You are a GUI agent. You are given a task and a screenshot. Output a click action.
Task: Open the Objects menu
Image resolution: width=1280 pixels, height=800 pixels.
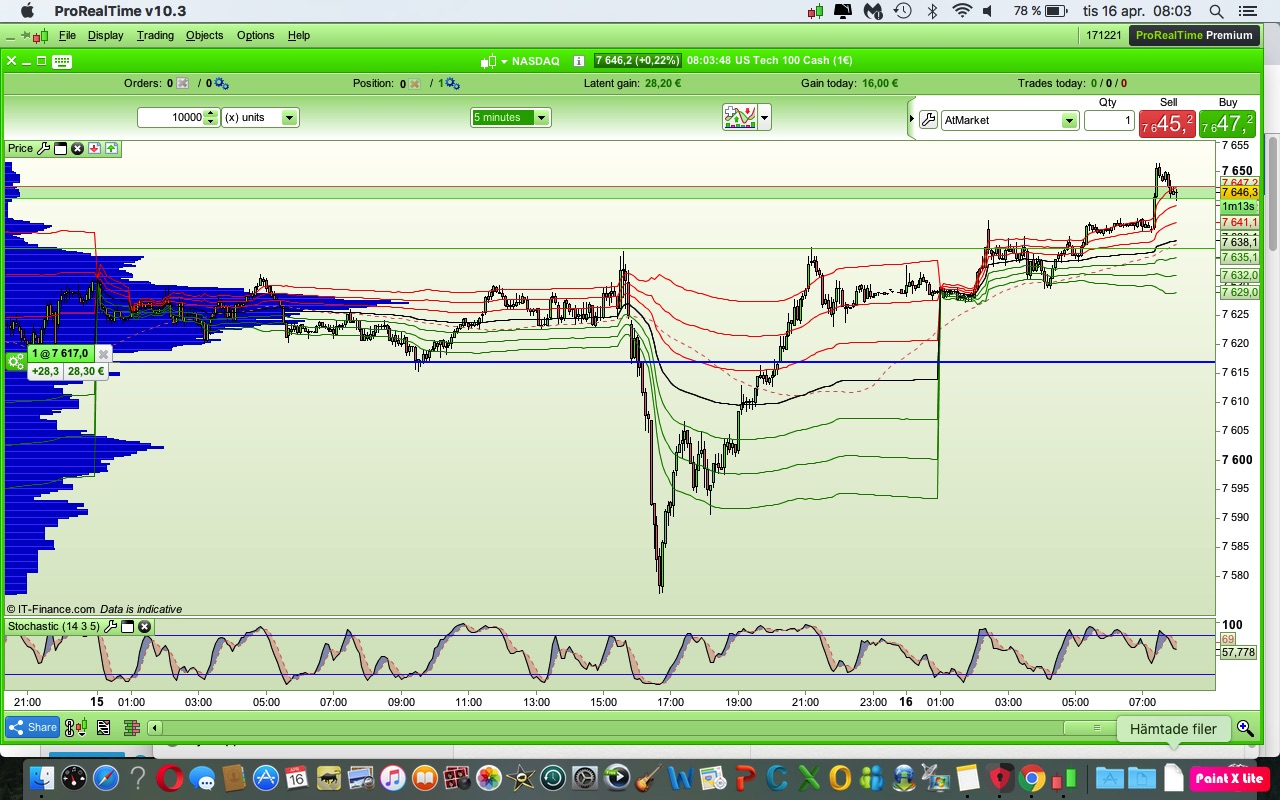(204, 35)
